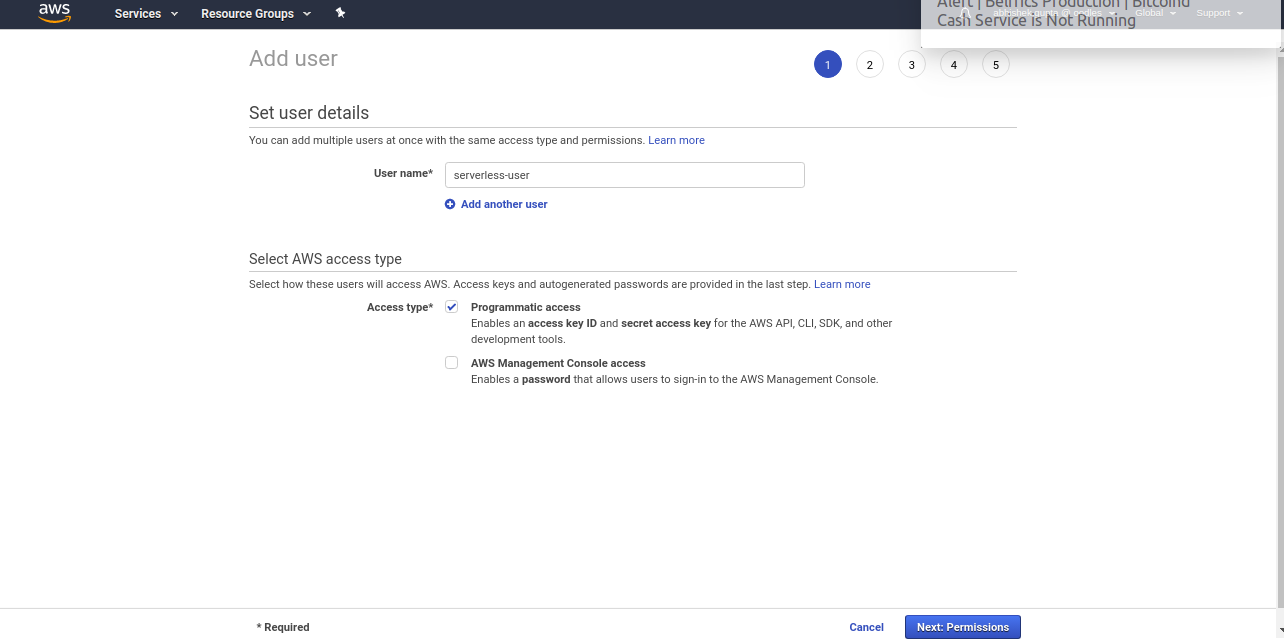Viewport: 1284px width, 640px height.
Task: Click the pin shortcut icon in navbar
Action: [x=340, y=13]
